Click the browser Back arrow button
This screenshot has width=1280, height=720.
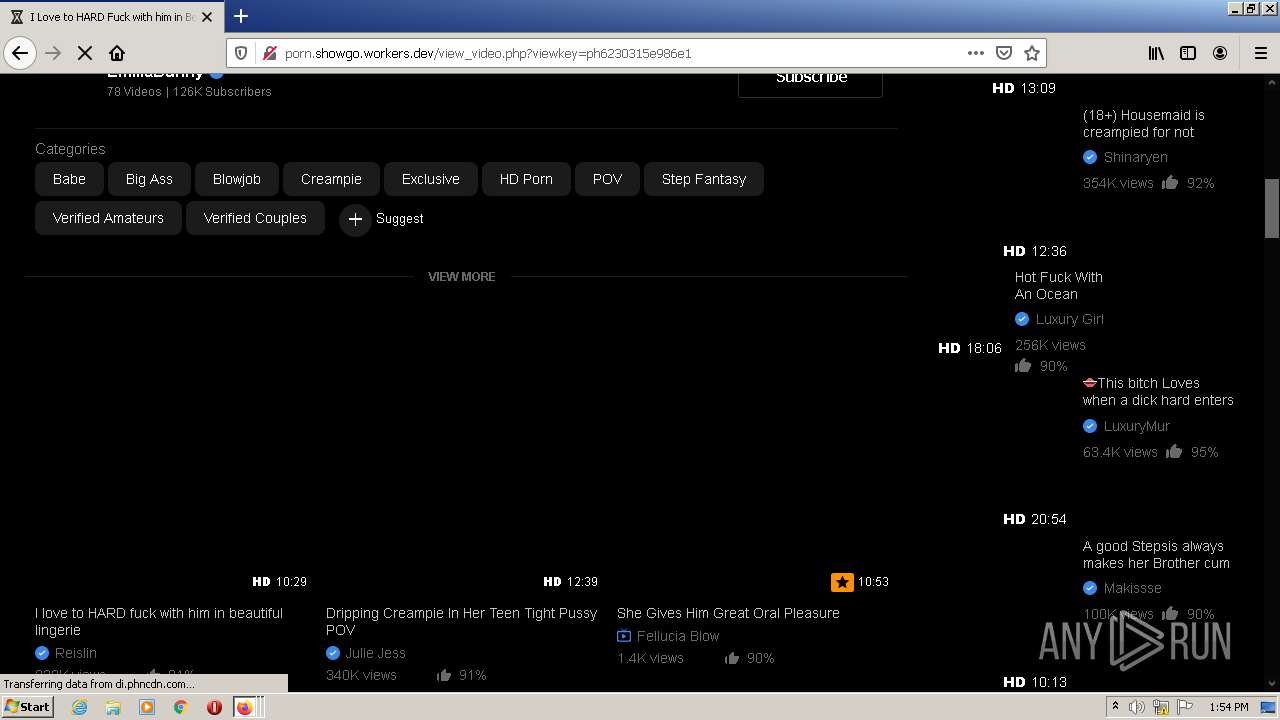click(x=20, y=53)
